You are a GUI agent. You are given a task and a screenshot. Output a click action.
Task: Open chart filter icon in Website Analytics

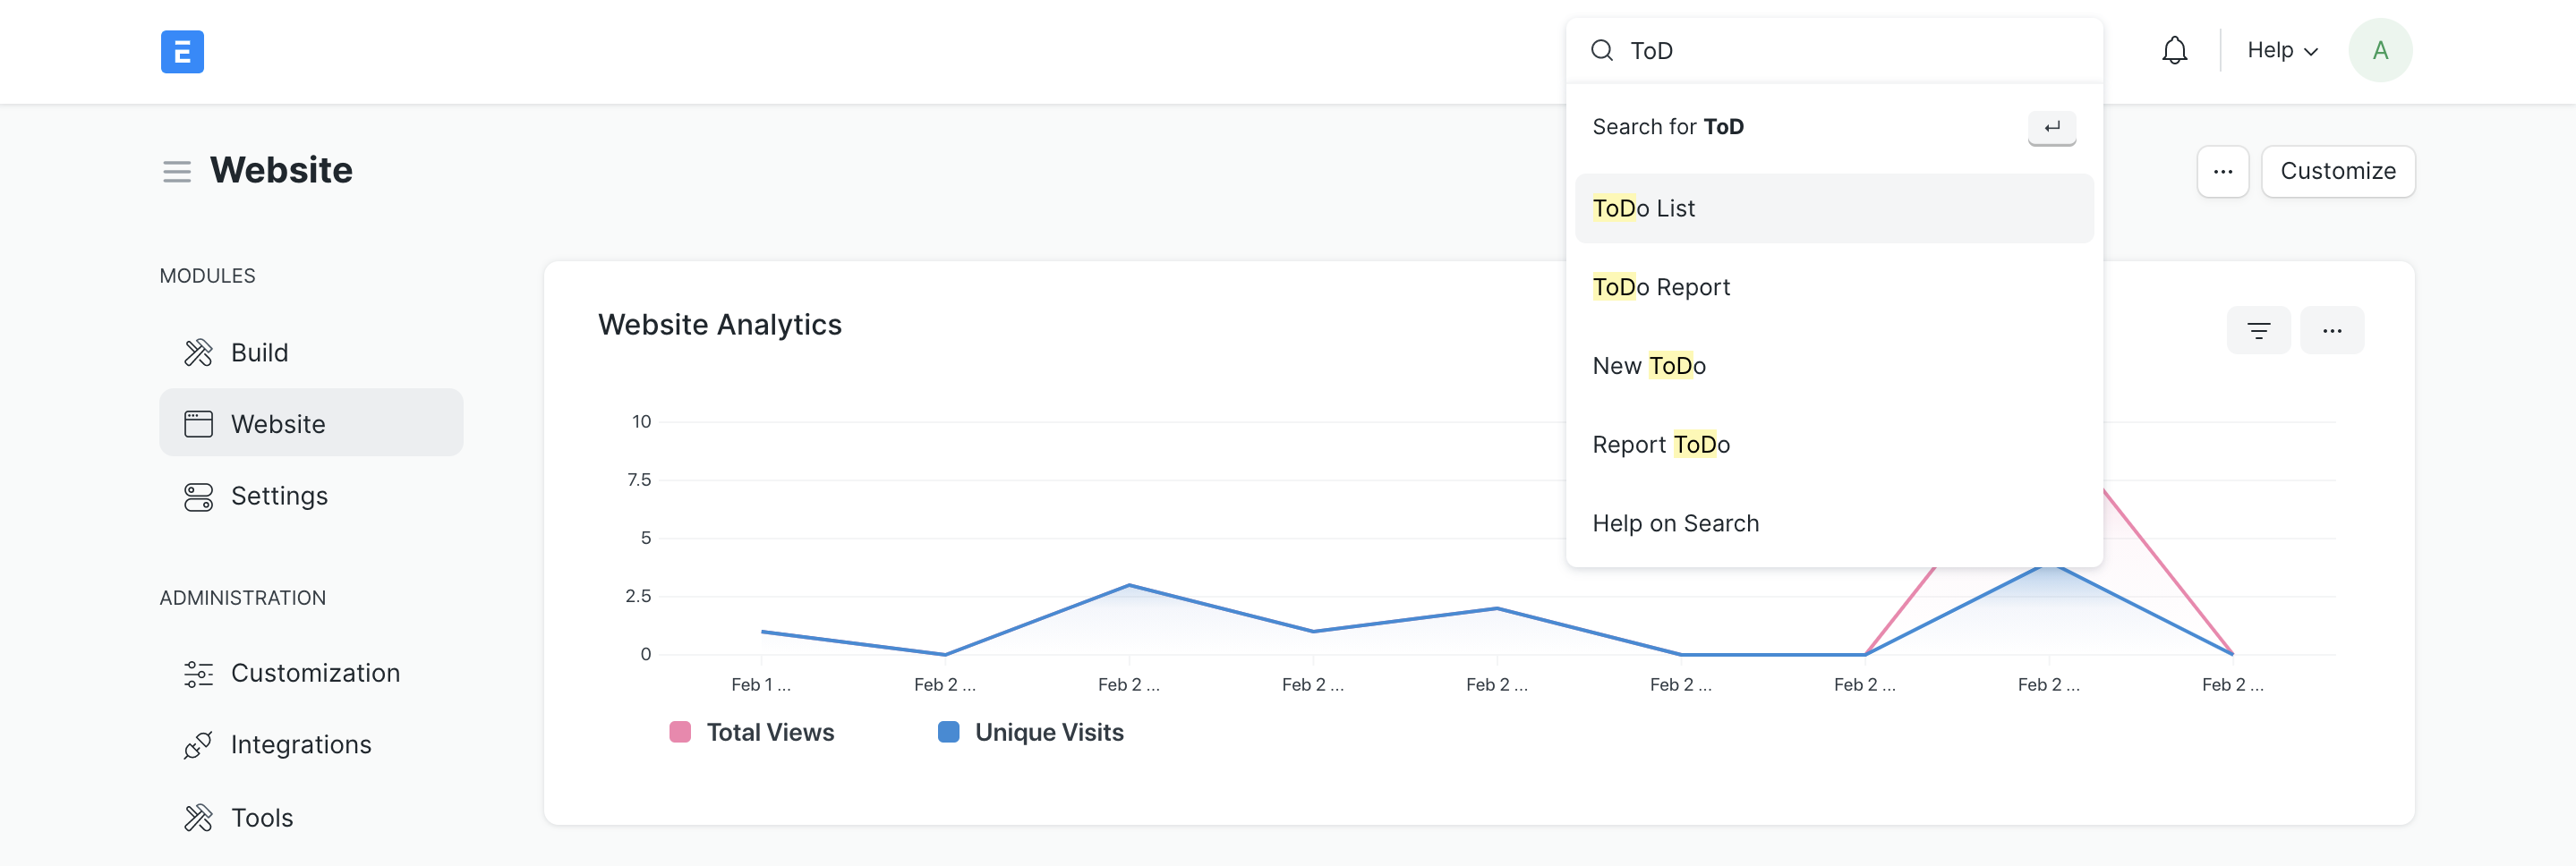point(2258,331)
